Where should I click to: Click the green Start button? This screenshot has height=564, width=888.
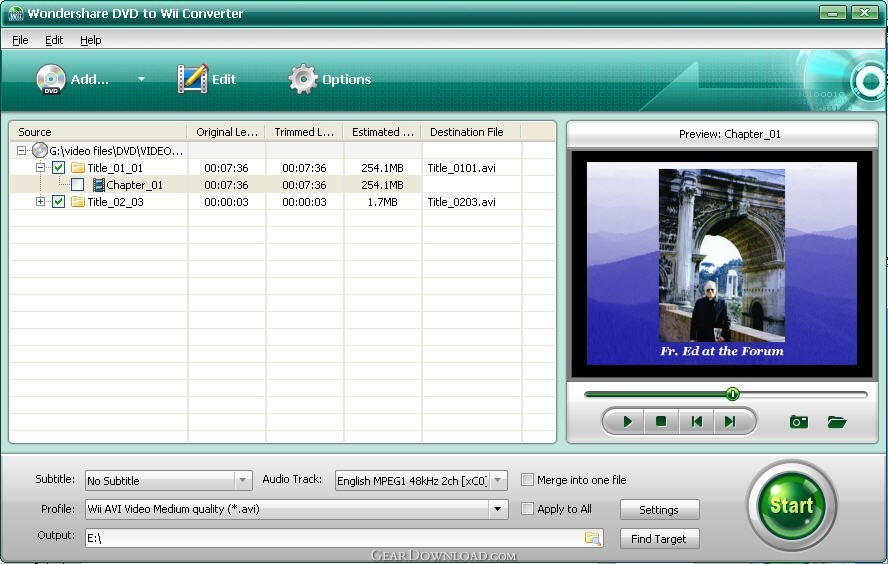click(791, 506)
